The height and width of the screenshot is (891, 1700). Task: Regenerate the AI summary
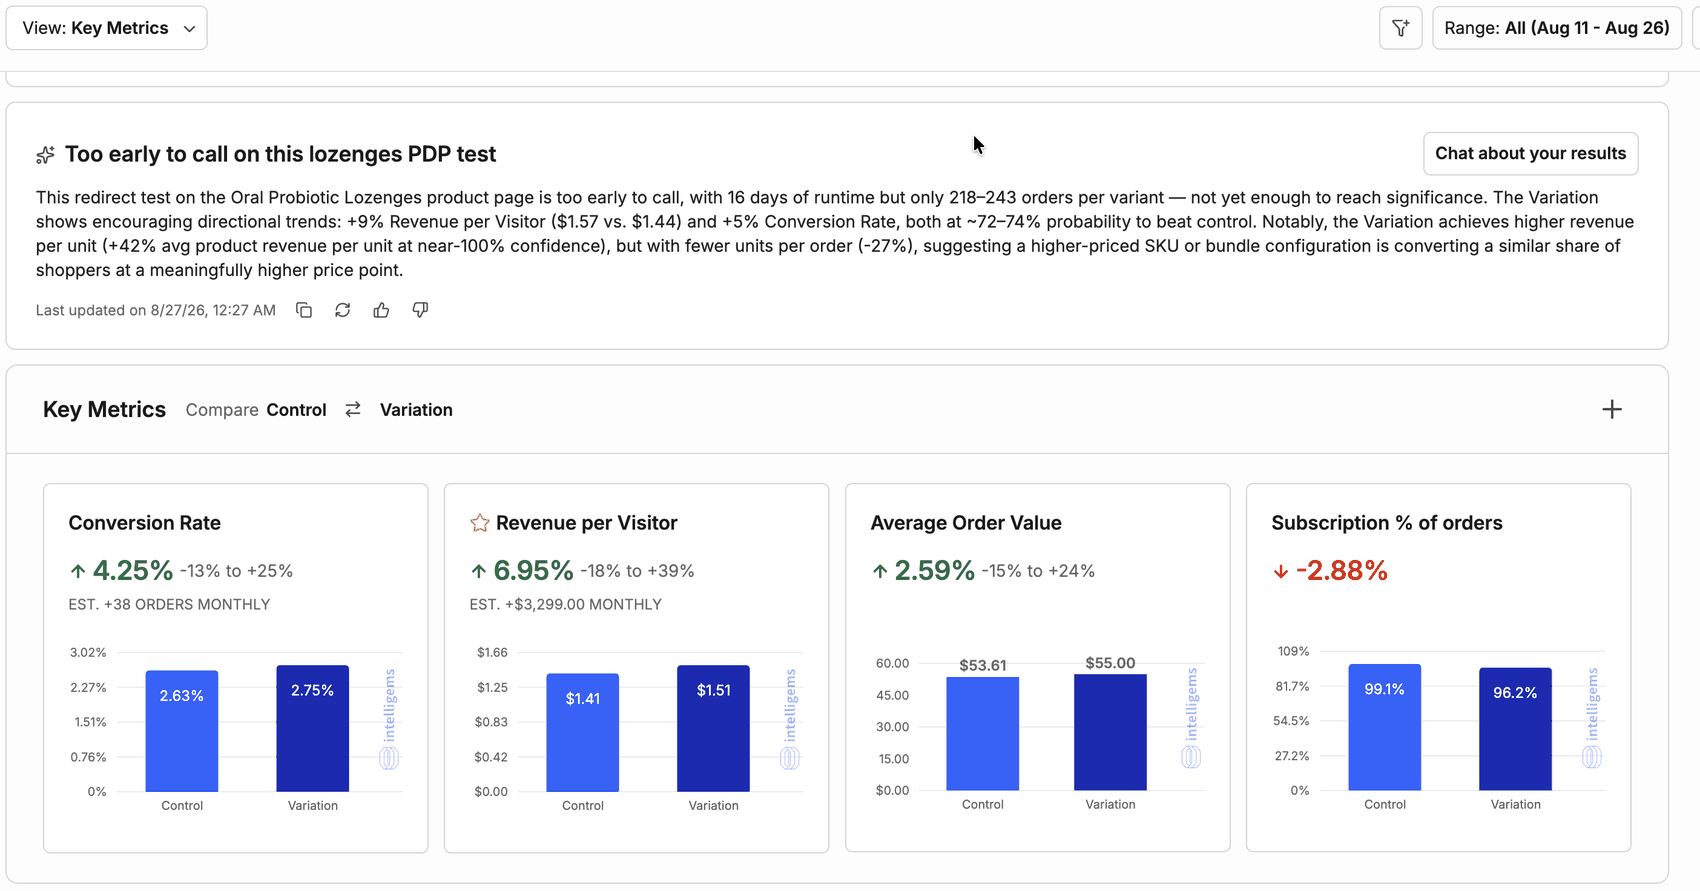point(343,310)
